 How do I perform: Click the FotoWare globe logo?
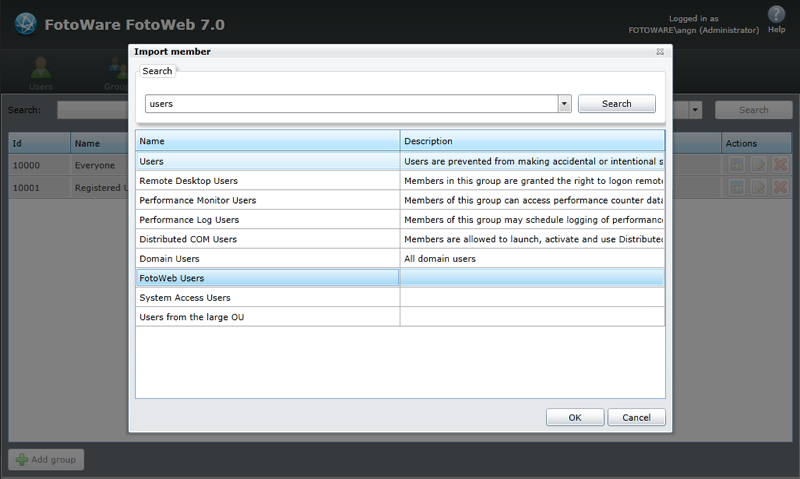coord(26,24)
